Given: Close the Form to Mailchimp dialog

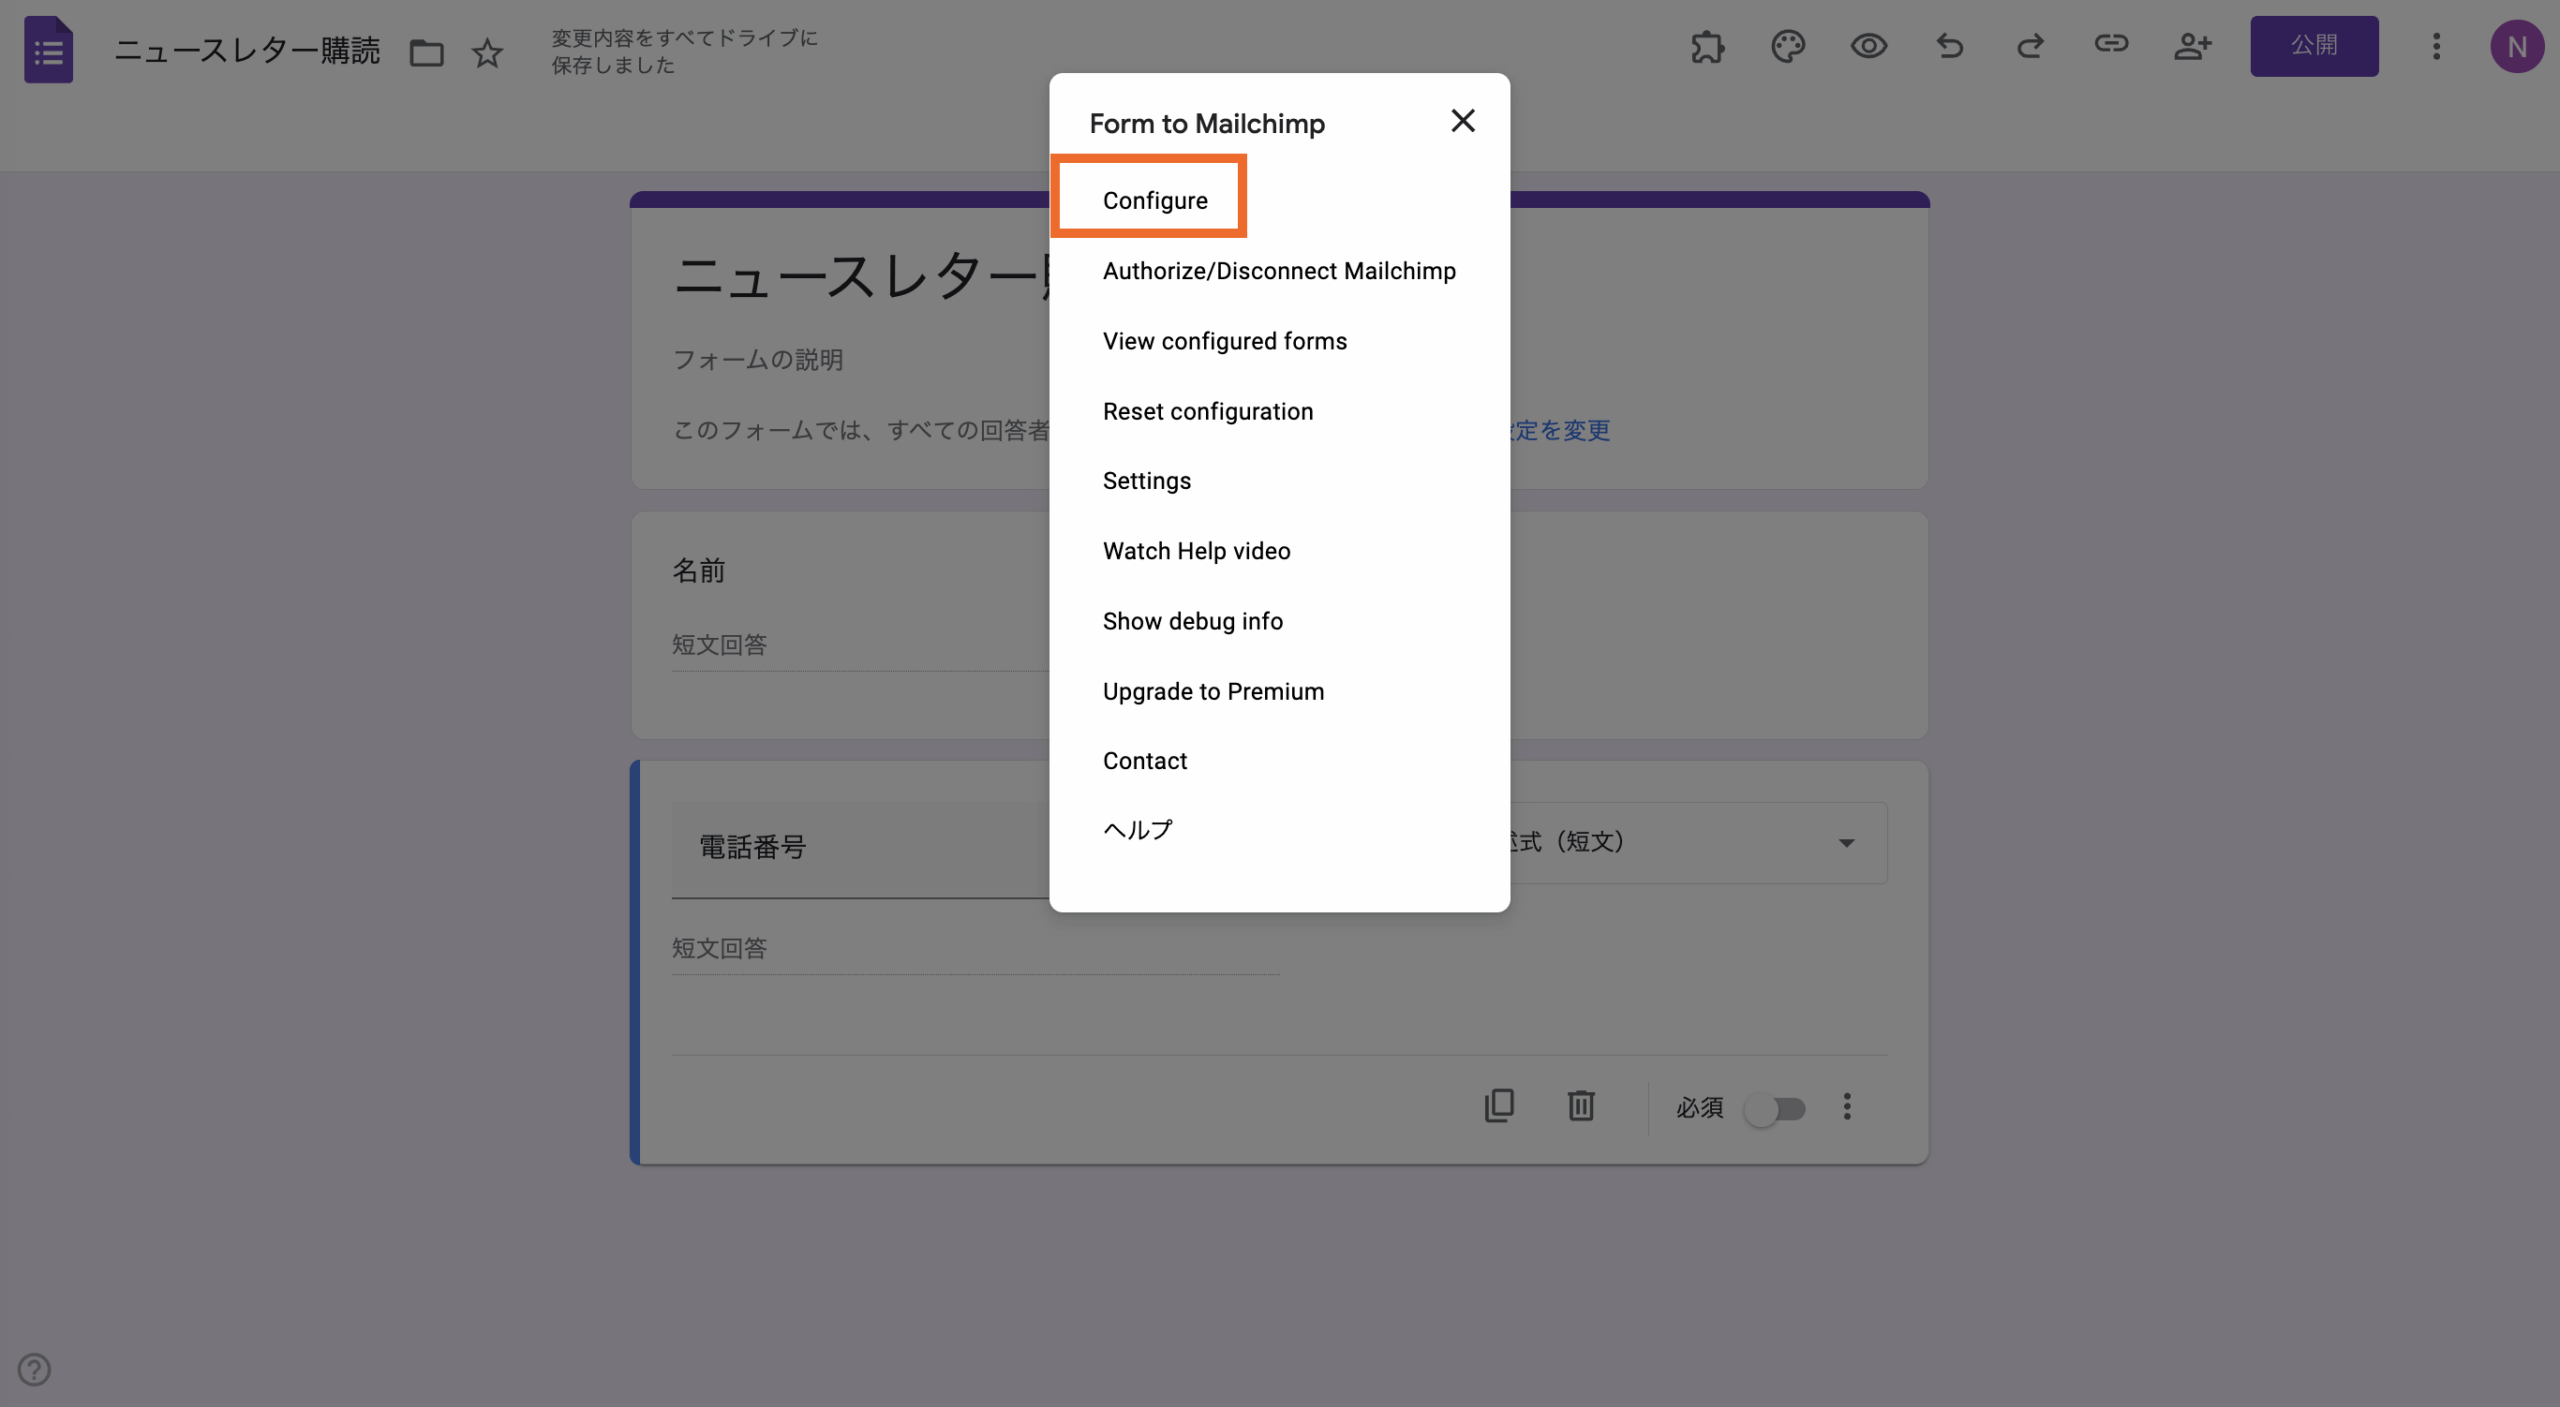Looking at the screenshot, I should tap(1463, 121).
